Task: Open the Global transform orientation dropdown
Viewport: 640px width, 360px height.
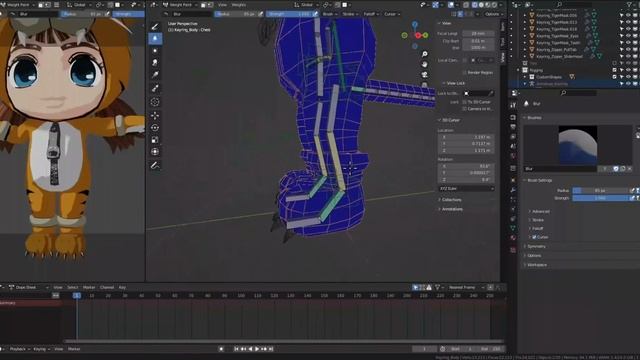Action: [x=307, y=5]
